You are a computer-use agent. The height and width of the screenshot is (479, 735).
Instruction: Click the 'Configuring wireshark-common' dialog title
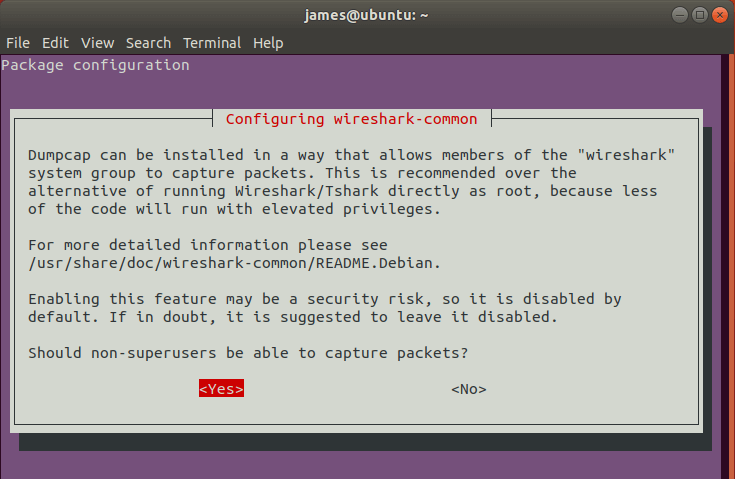coord(352,119)
